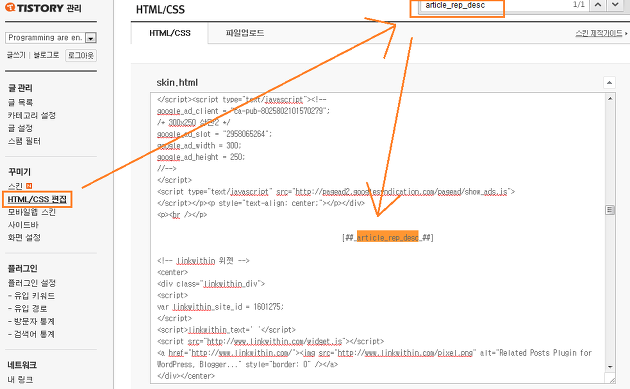Click the google_ad_client code line

tap(243, 111)
